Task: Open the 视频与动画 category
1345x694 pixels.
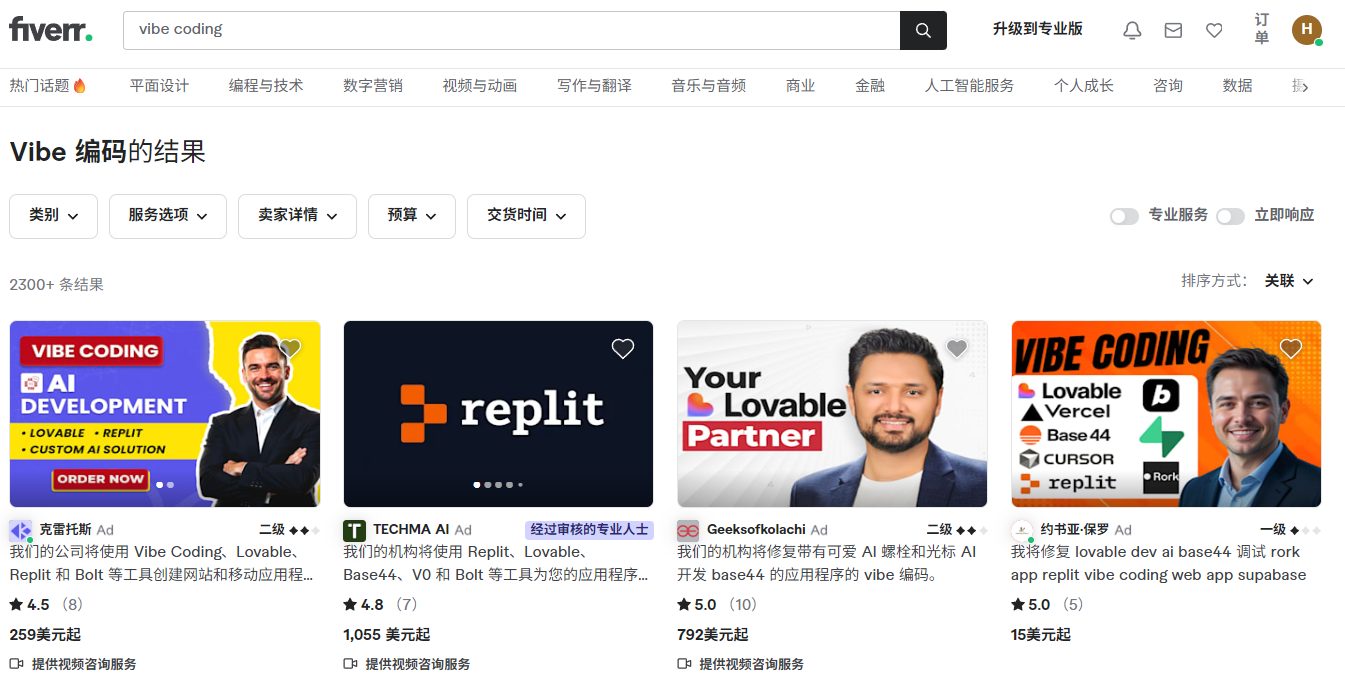Action: click(480, 86)
